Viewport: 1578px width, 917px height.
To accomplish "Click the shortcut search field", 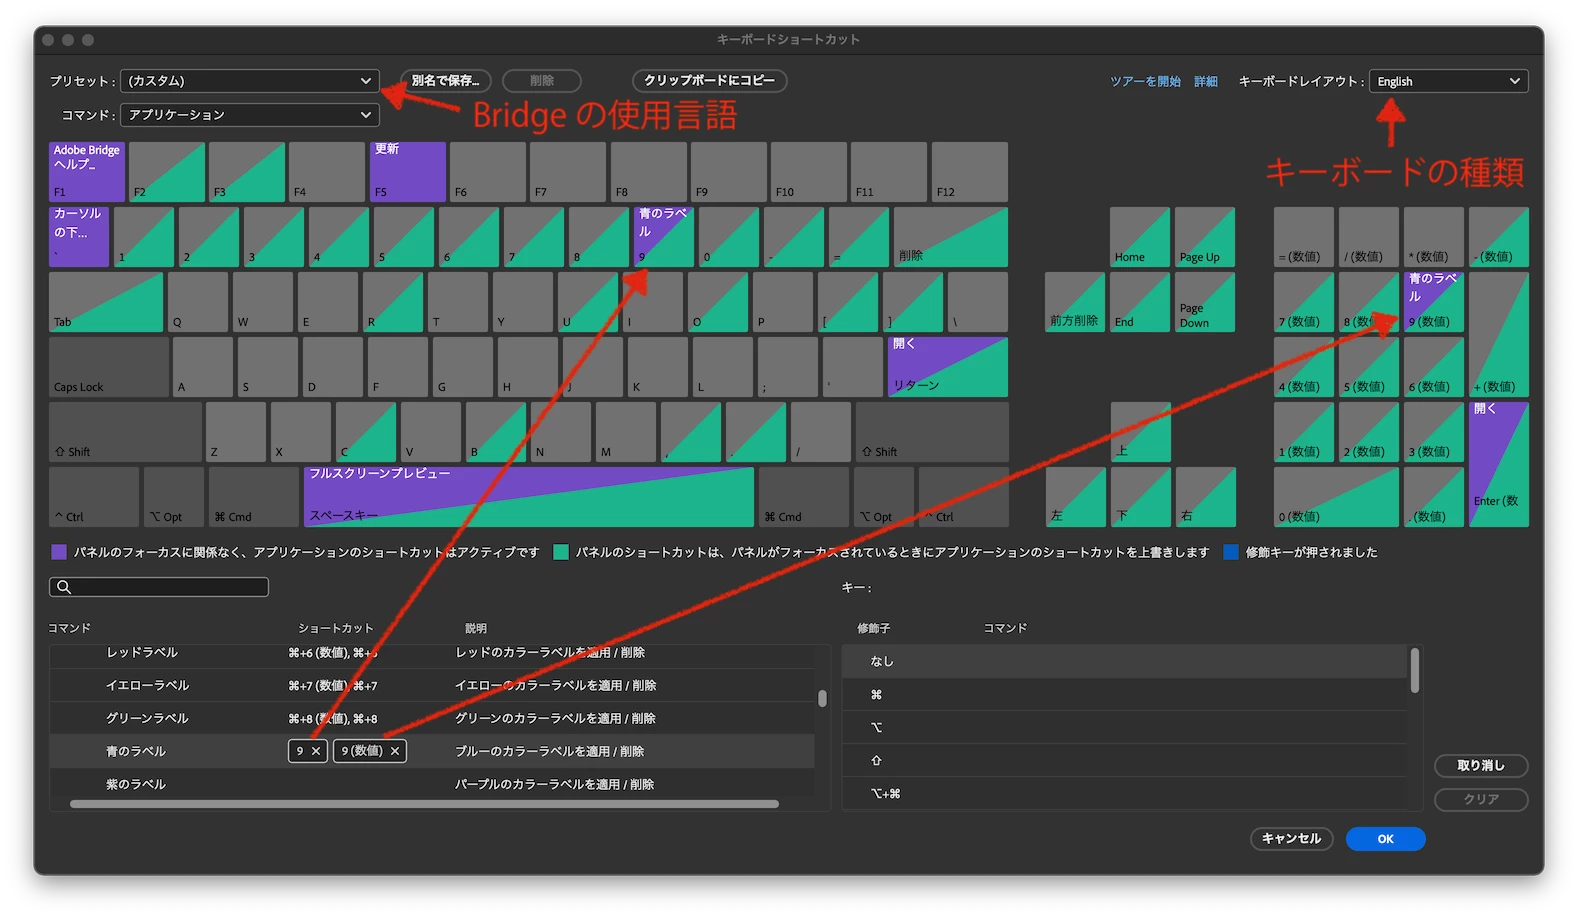I will point(159,587).
